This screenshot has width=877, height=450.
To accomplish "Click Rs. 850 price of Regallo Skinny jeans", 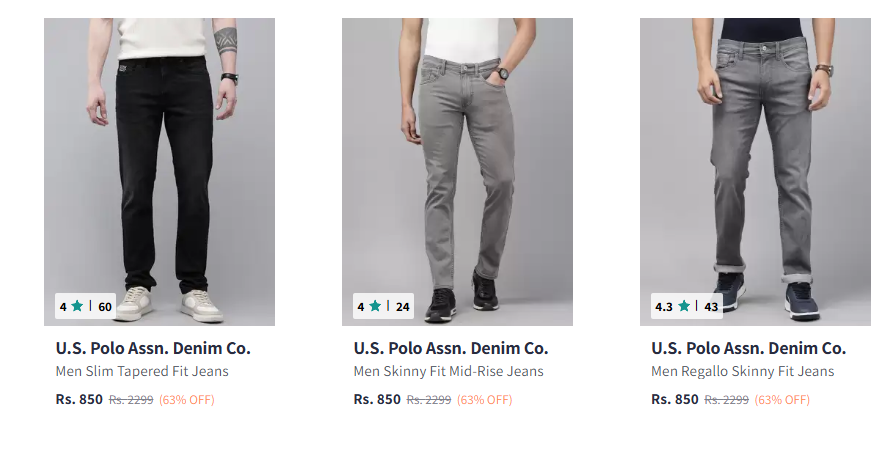I will pyautogui.click(x=675, y=399).
